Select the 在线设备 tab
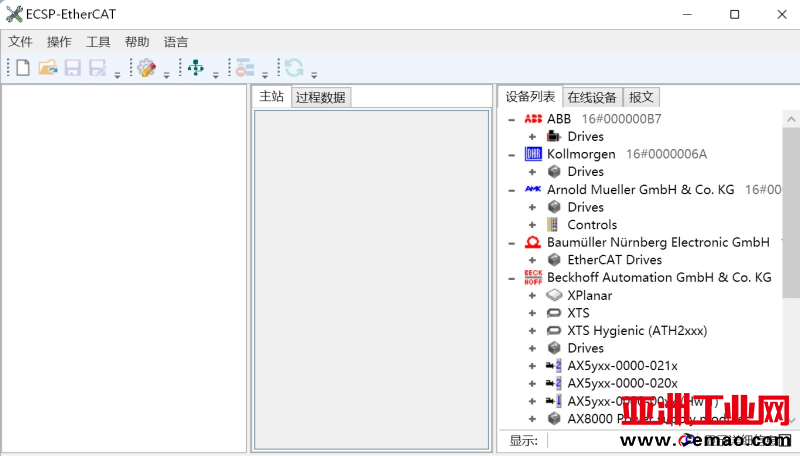800x456 pixels. click(592, 97)
